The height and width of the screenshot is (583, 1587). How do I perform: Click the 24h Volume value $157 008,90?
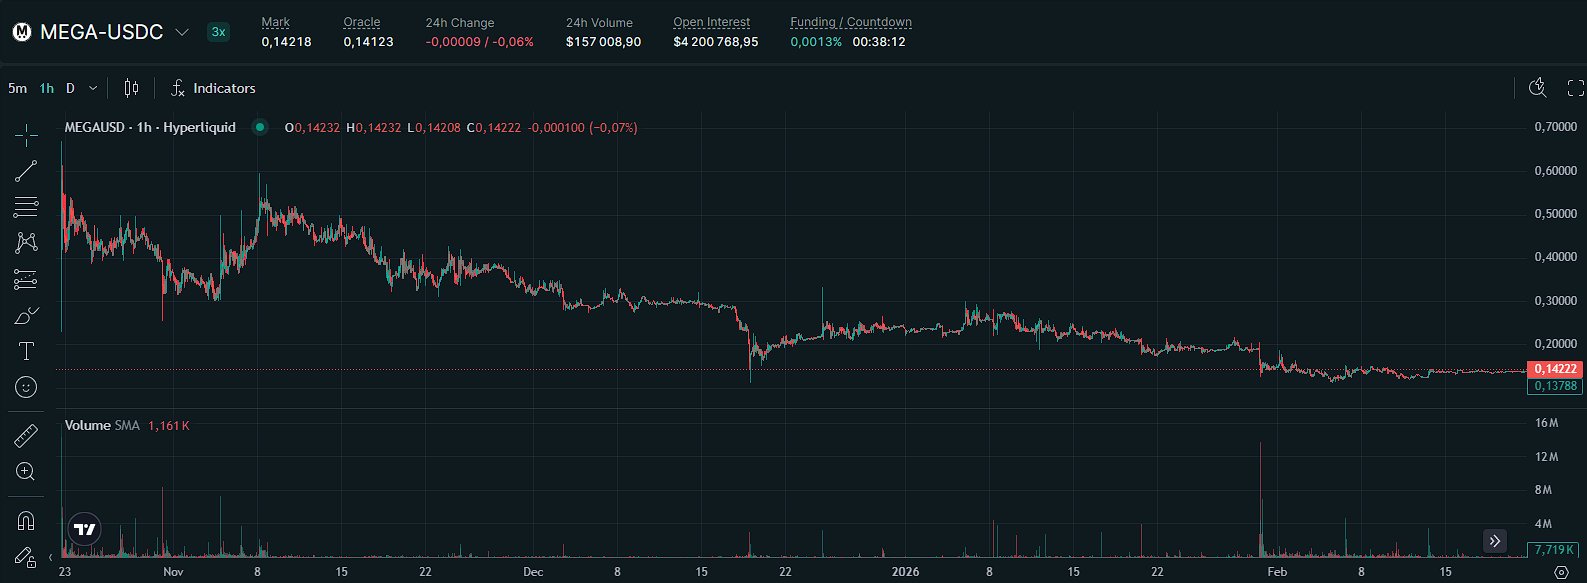click(603, 42)
